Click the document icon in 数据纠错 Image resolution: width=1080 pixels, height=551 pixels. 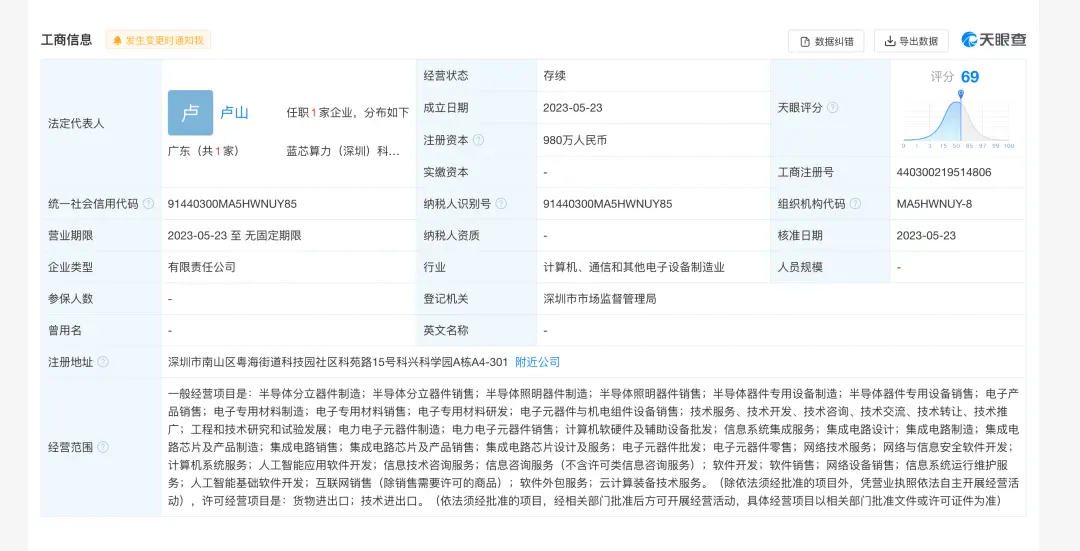[804, 42]
